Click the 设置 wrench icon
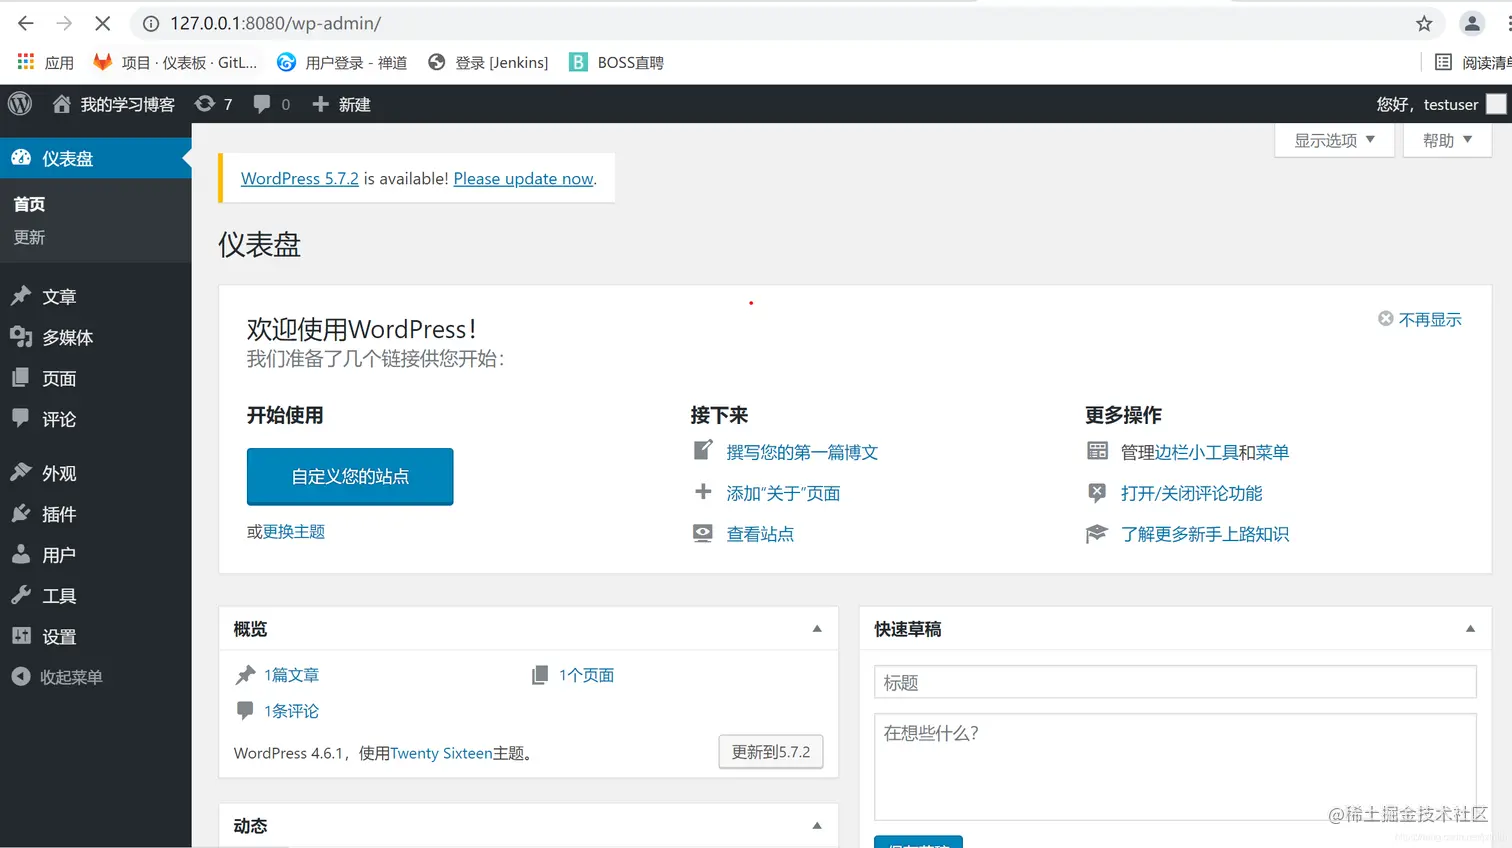1512x848 pixels. [x=22, y=636]
